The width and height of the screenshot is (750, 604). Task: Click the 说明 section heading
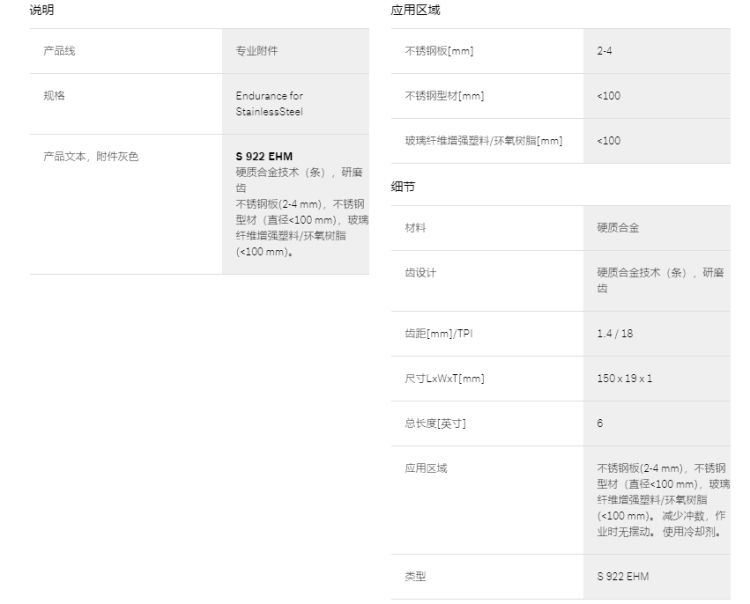pyautogui.click(x=41, y=10)
